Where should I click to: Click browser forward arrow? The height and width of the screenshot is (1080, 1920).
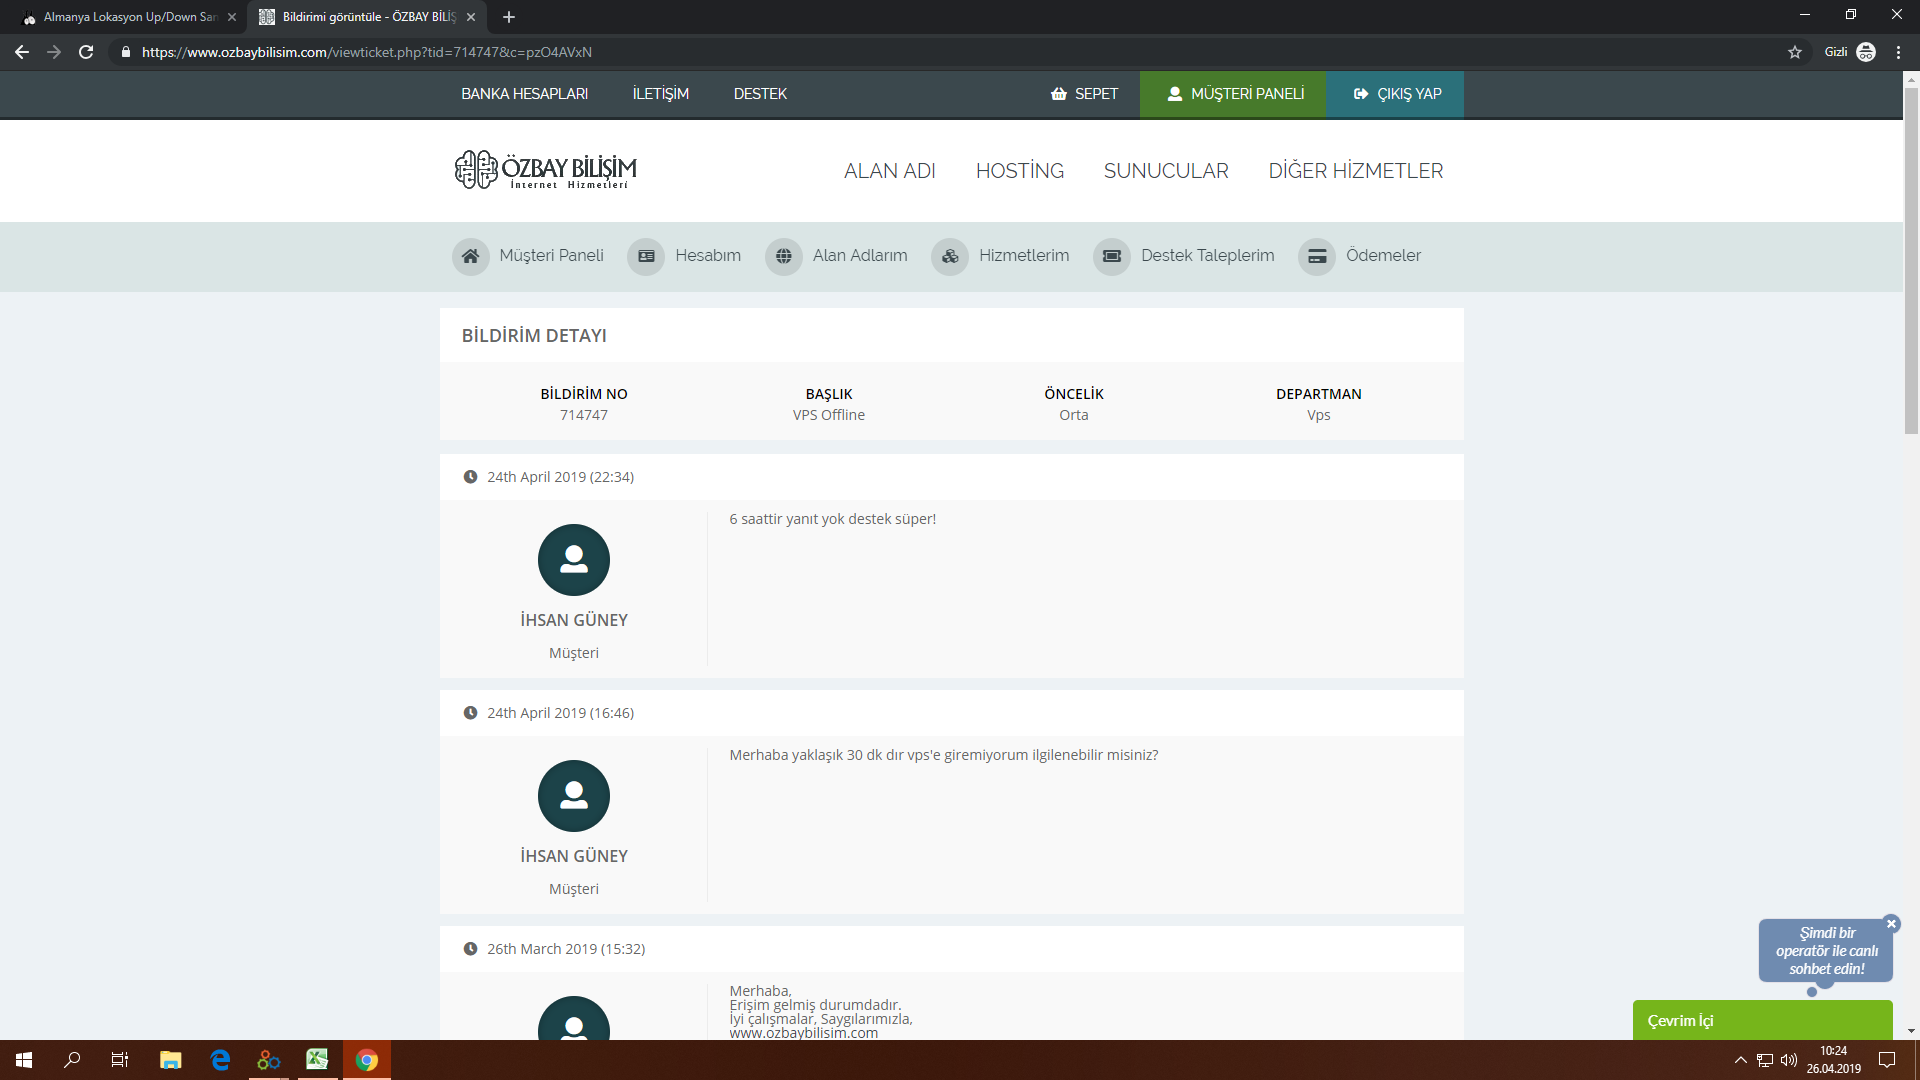tap(54, 52)
